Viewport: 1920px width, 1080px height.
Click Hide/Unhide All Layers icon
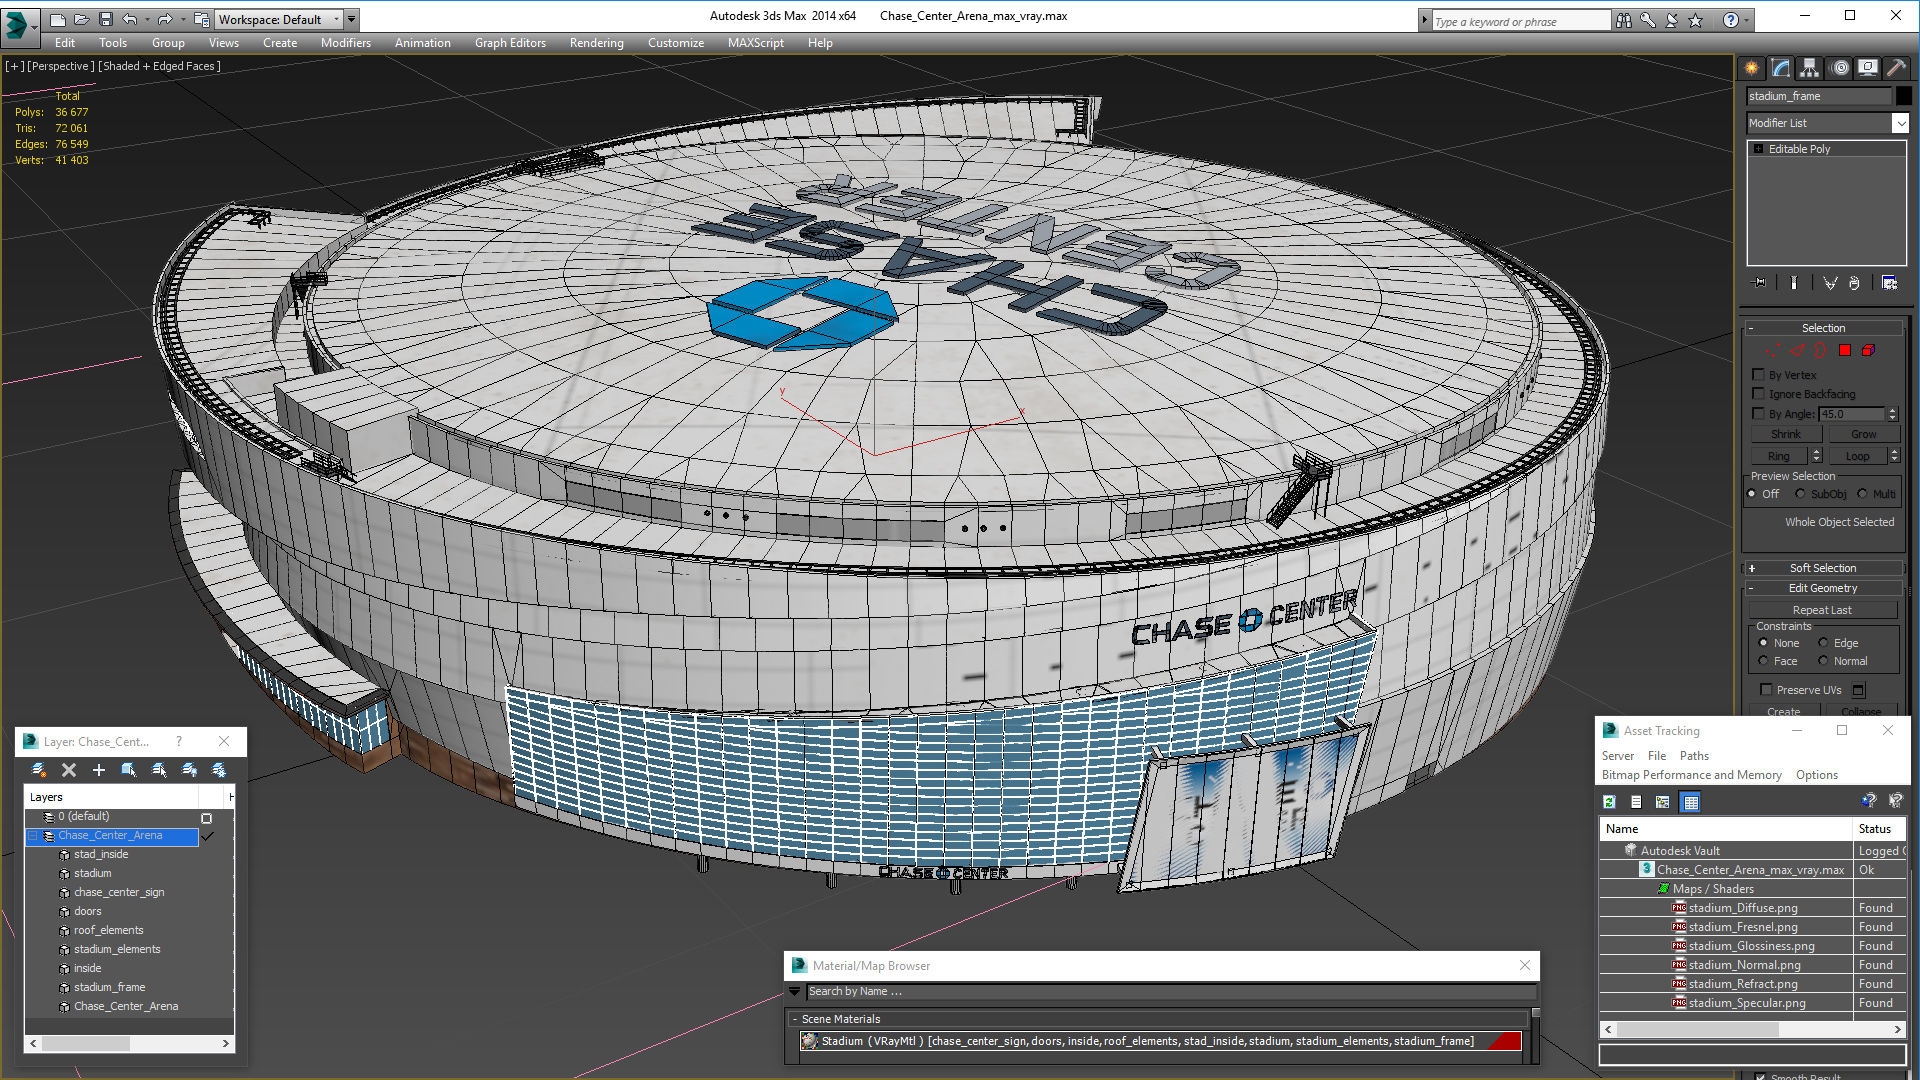point(189,770)
